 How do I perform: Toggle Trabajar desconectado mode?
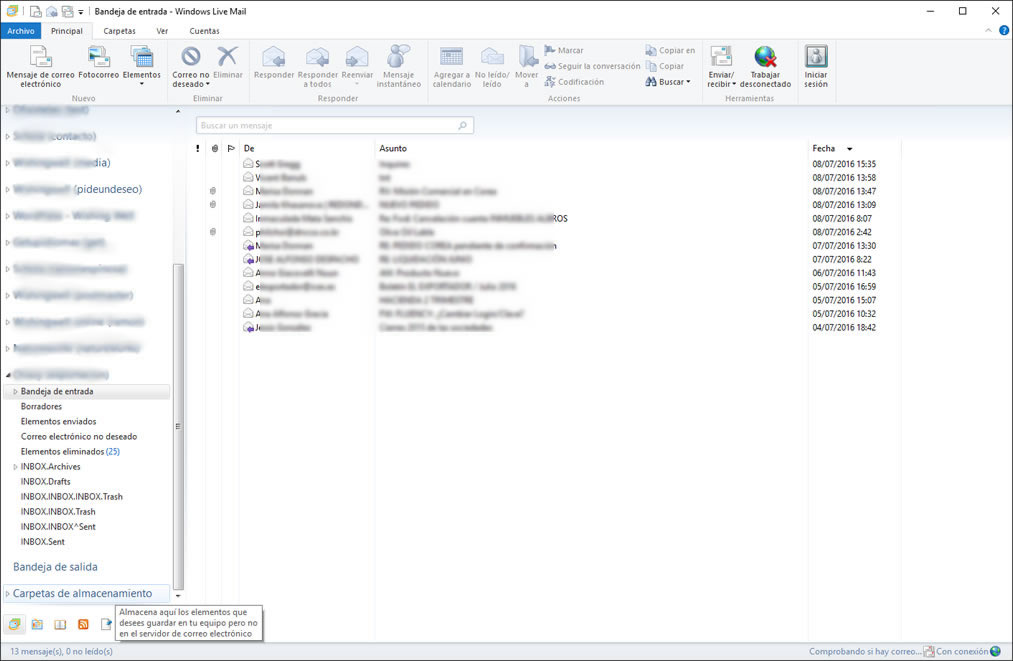tap(765, 67)
